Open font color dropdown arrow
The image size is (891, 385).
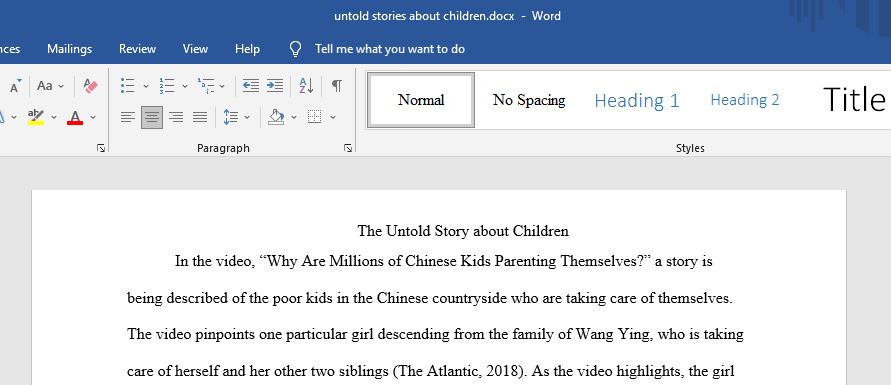[93, 118]
